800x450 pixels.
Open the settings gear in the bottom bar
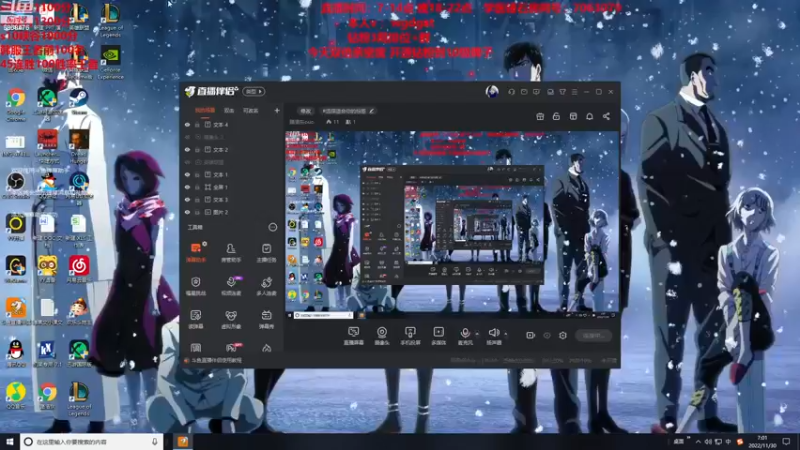(563, 335)
